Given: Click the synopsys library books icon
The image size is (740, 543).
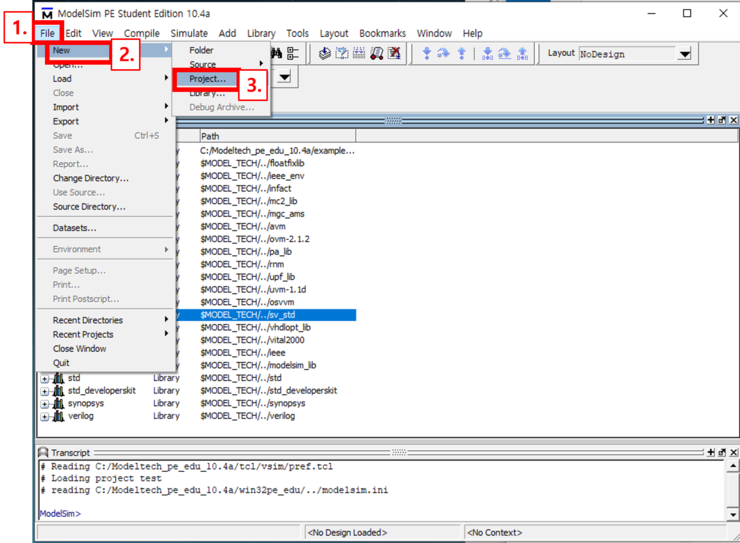Looking at the screenshot, I should click(x=59, y=403).
